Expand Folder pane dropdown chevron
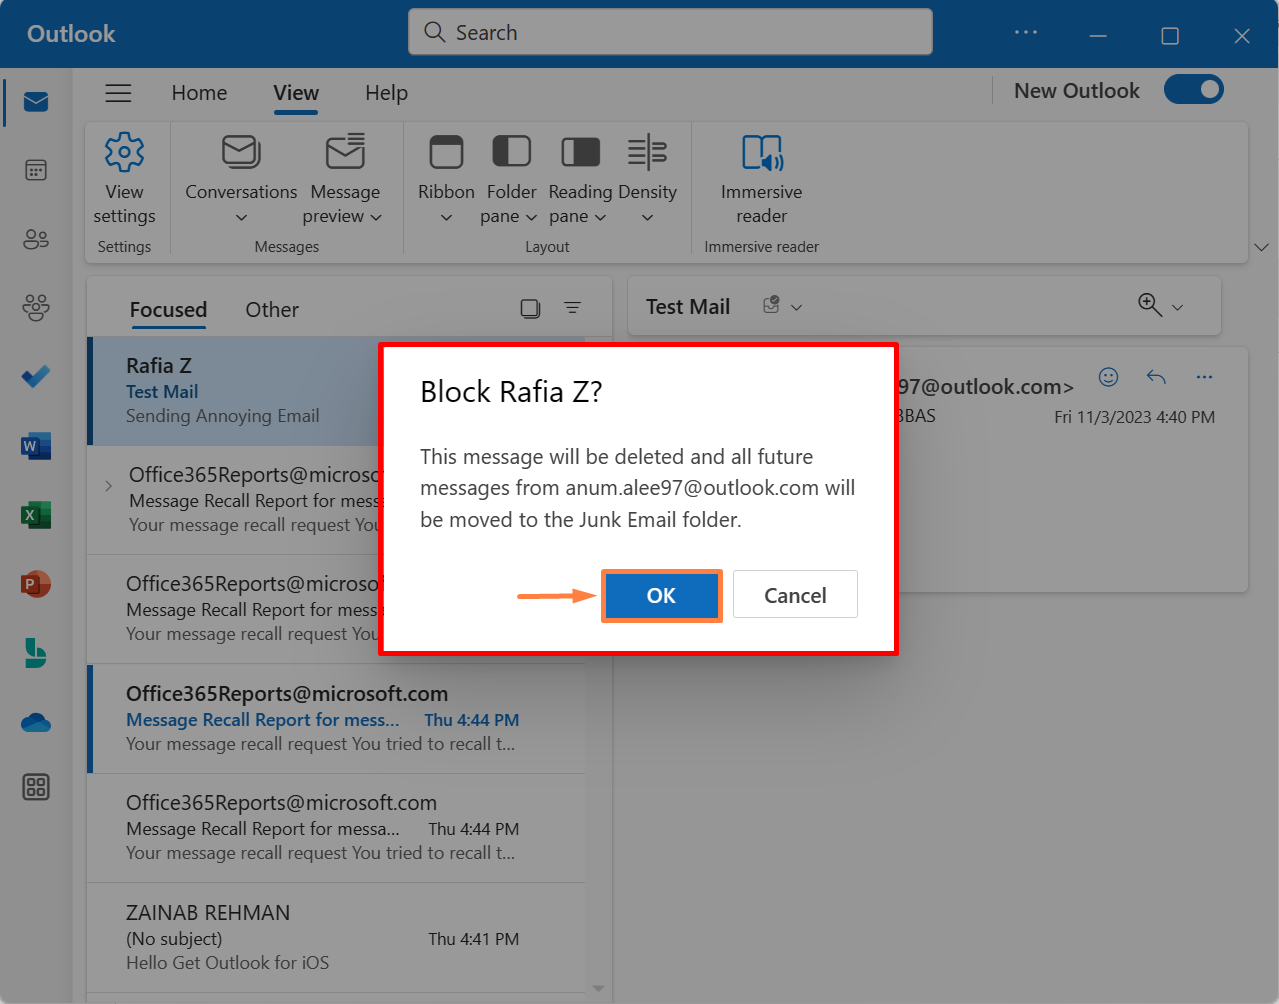The width and height of the screenshot is (1279, 1004). [531, 217]
